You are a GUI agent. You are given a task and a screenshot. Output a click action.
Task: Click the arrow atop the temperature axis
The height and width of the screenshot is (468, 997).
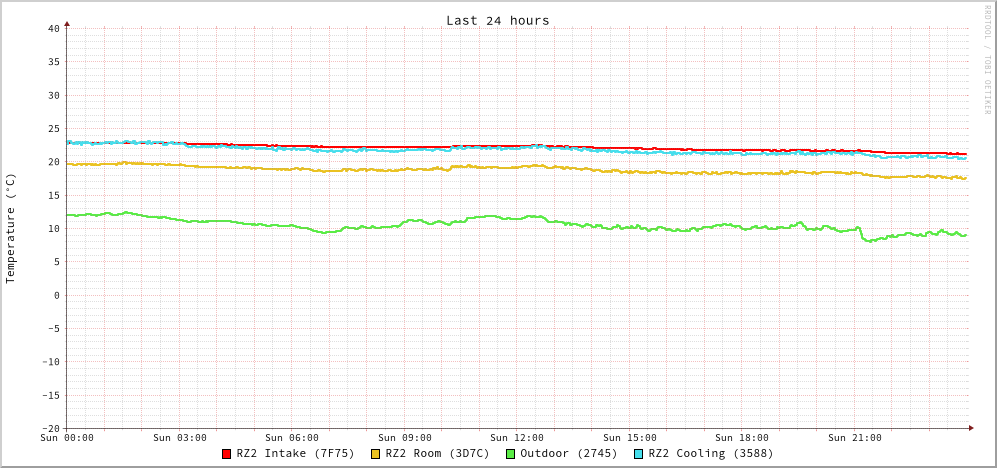click(x=67, y=23)
